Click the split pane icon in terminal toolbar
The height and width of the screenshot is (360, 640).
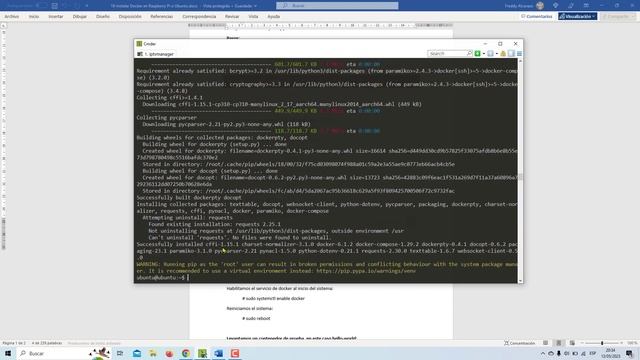(x=511, y=53)
